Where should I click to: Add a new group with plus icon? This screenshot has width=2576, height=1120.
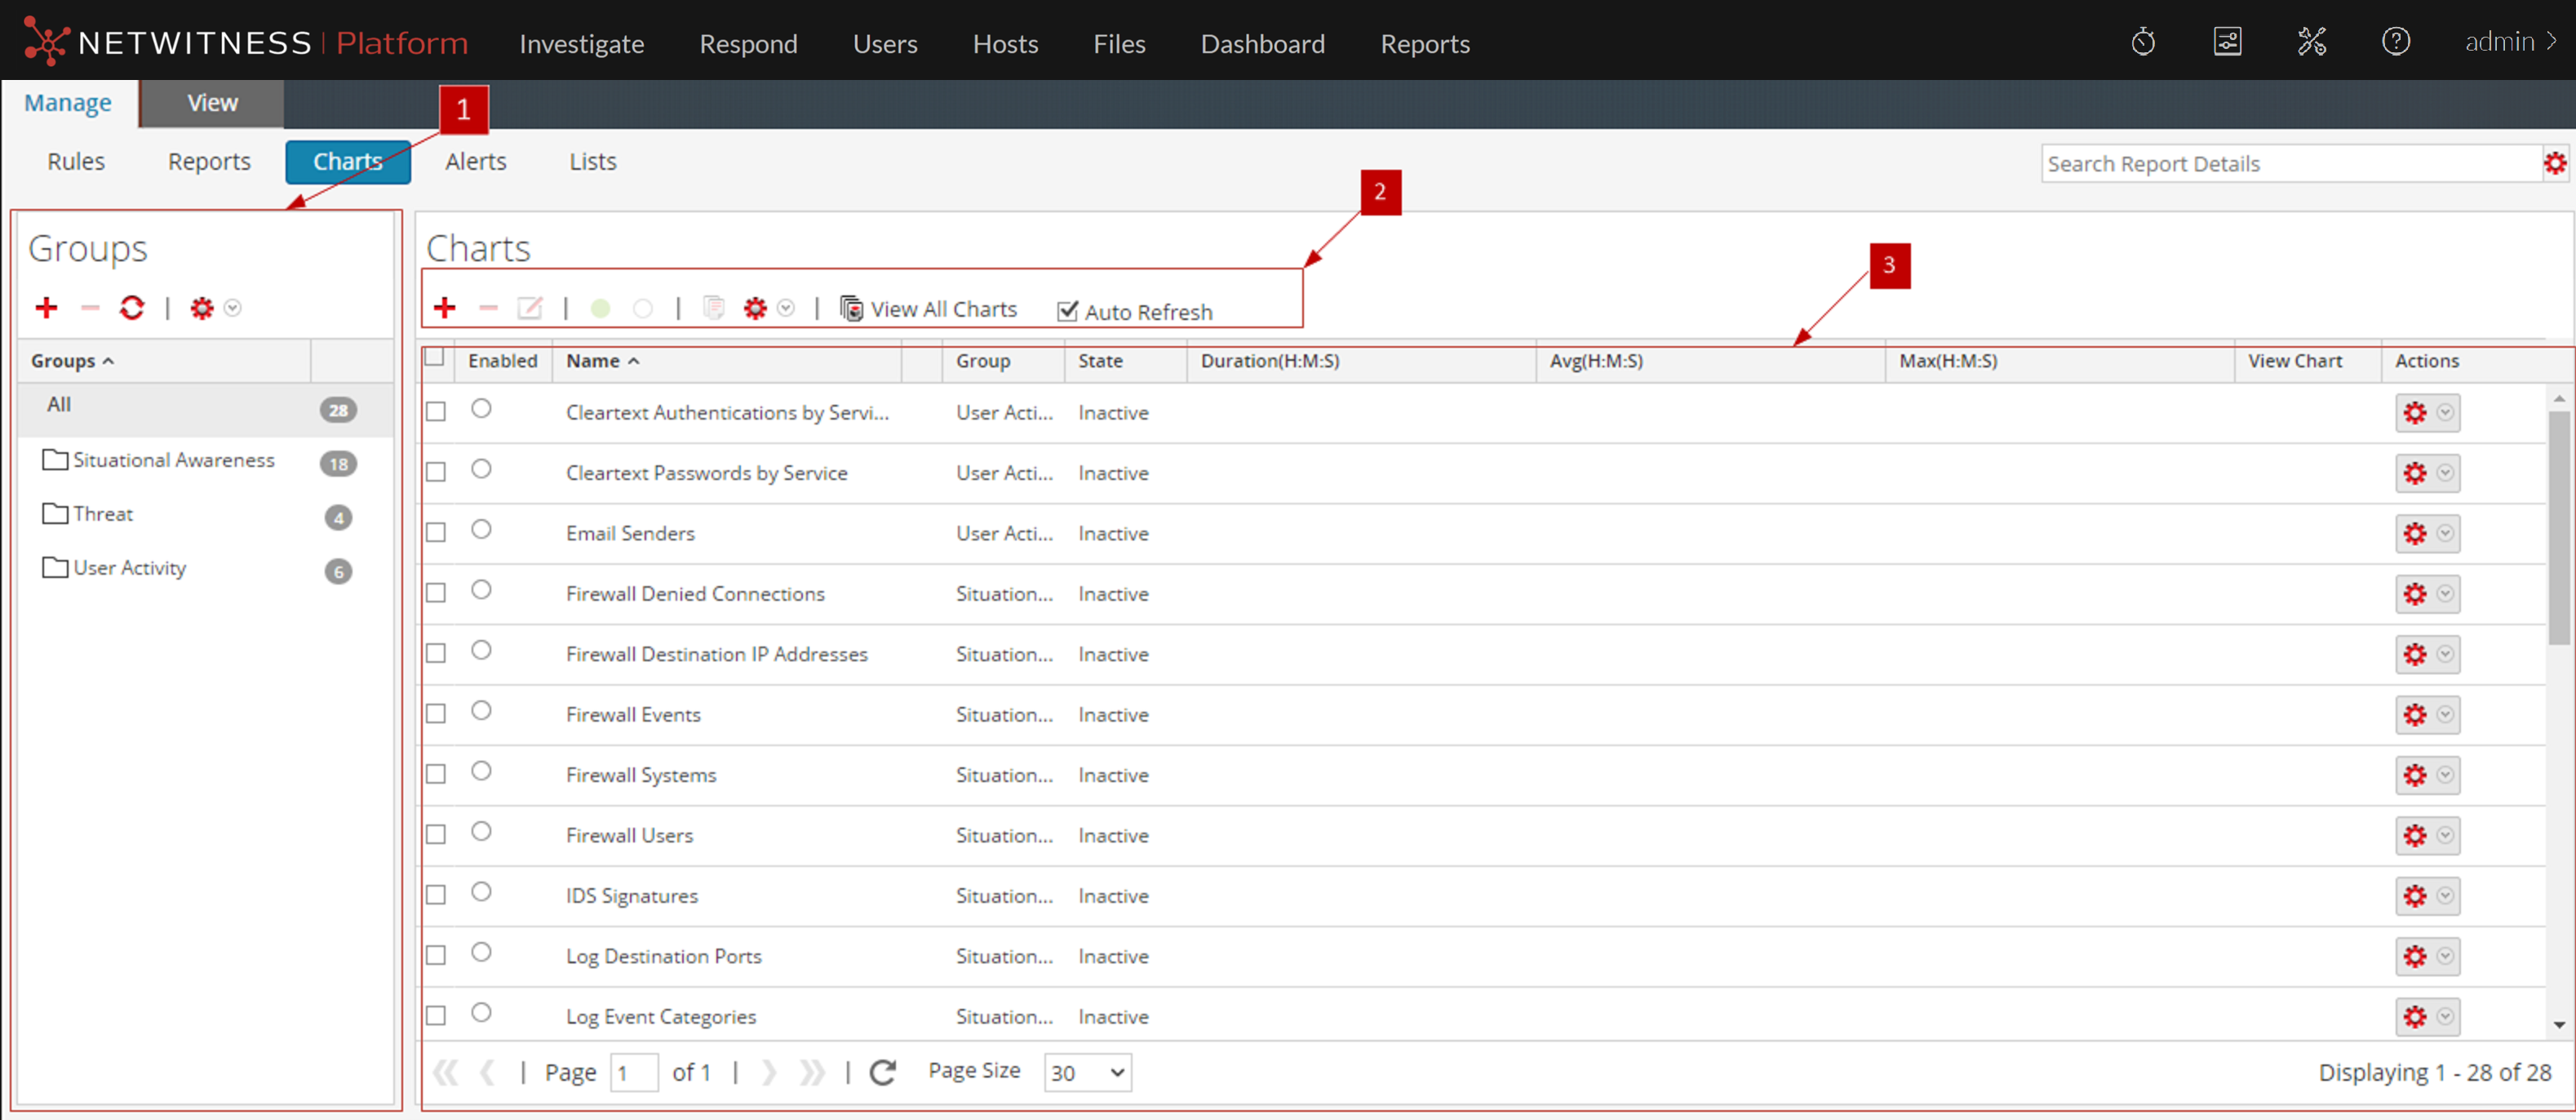pos(46,307)
